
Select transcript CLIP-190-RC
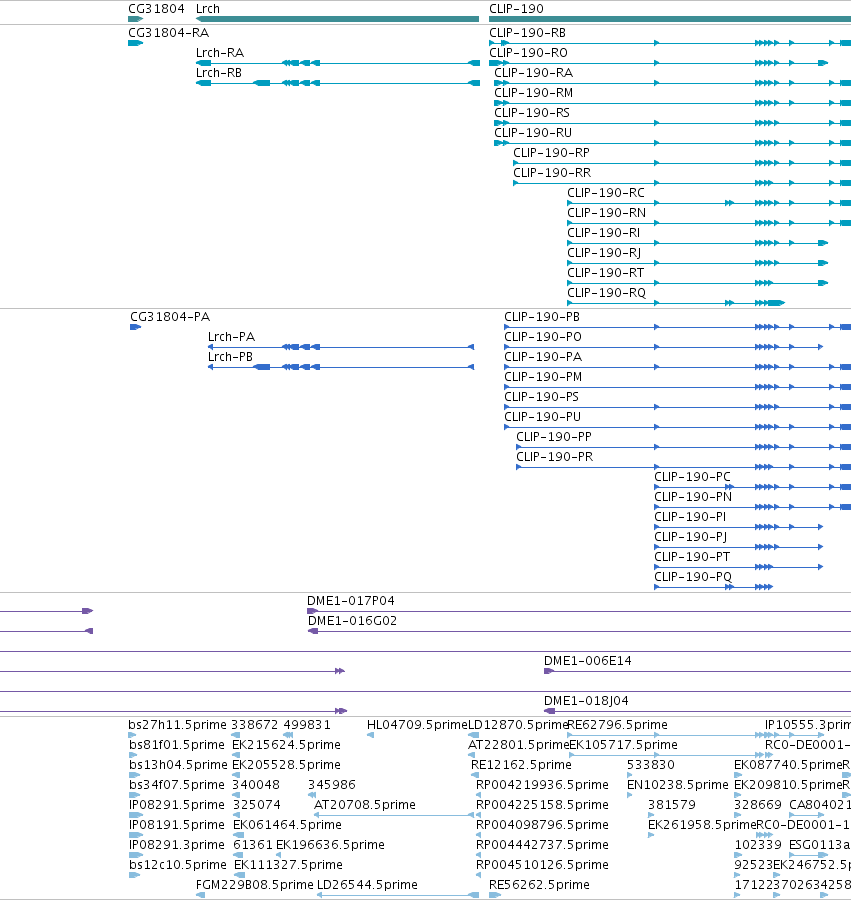[x=605, y=193]
